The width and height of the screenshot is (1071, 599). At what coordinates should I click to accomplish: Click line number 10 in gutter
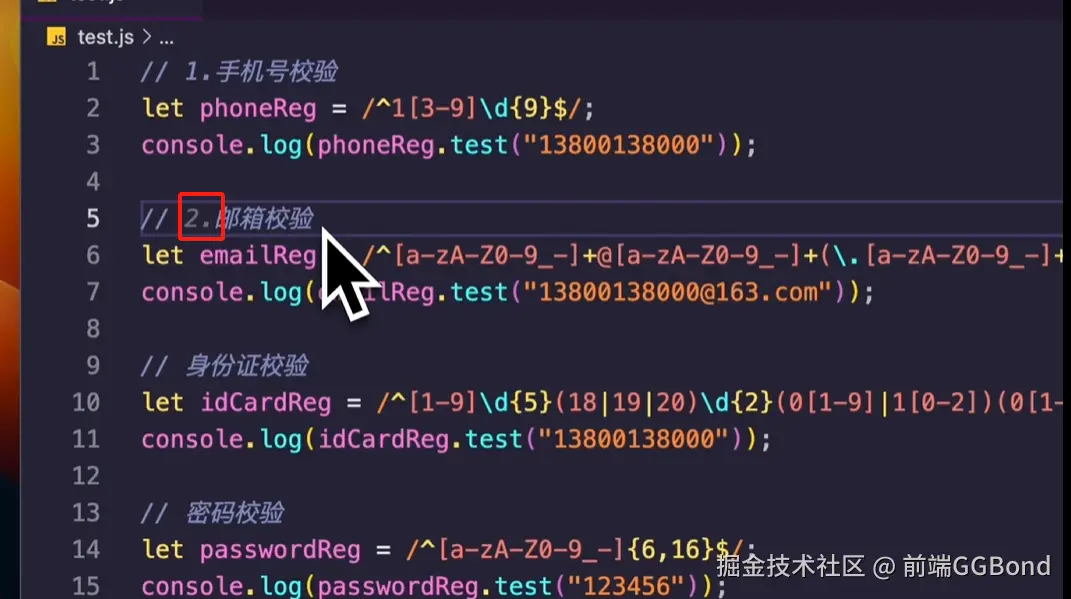86,402
